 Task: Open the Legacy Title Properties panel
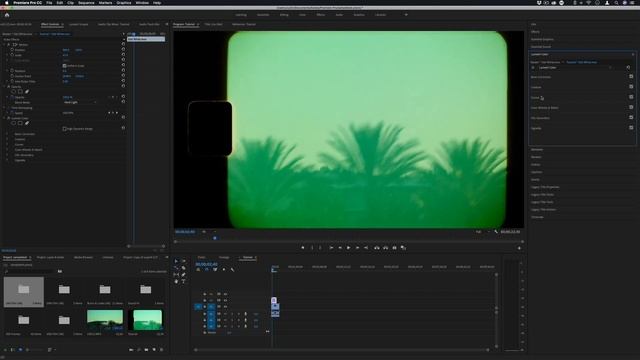click(545, 187)
